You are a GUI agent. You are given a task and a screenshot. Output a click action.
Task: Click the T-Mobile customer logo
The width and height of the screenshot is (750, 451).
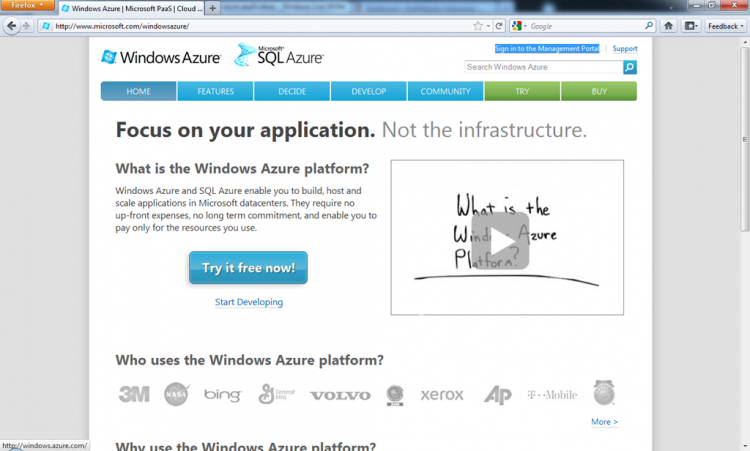tap(552, 395)
